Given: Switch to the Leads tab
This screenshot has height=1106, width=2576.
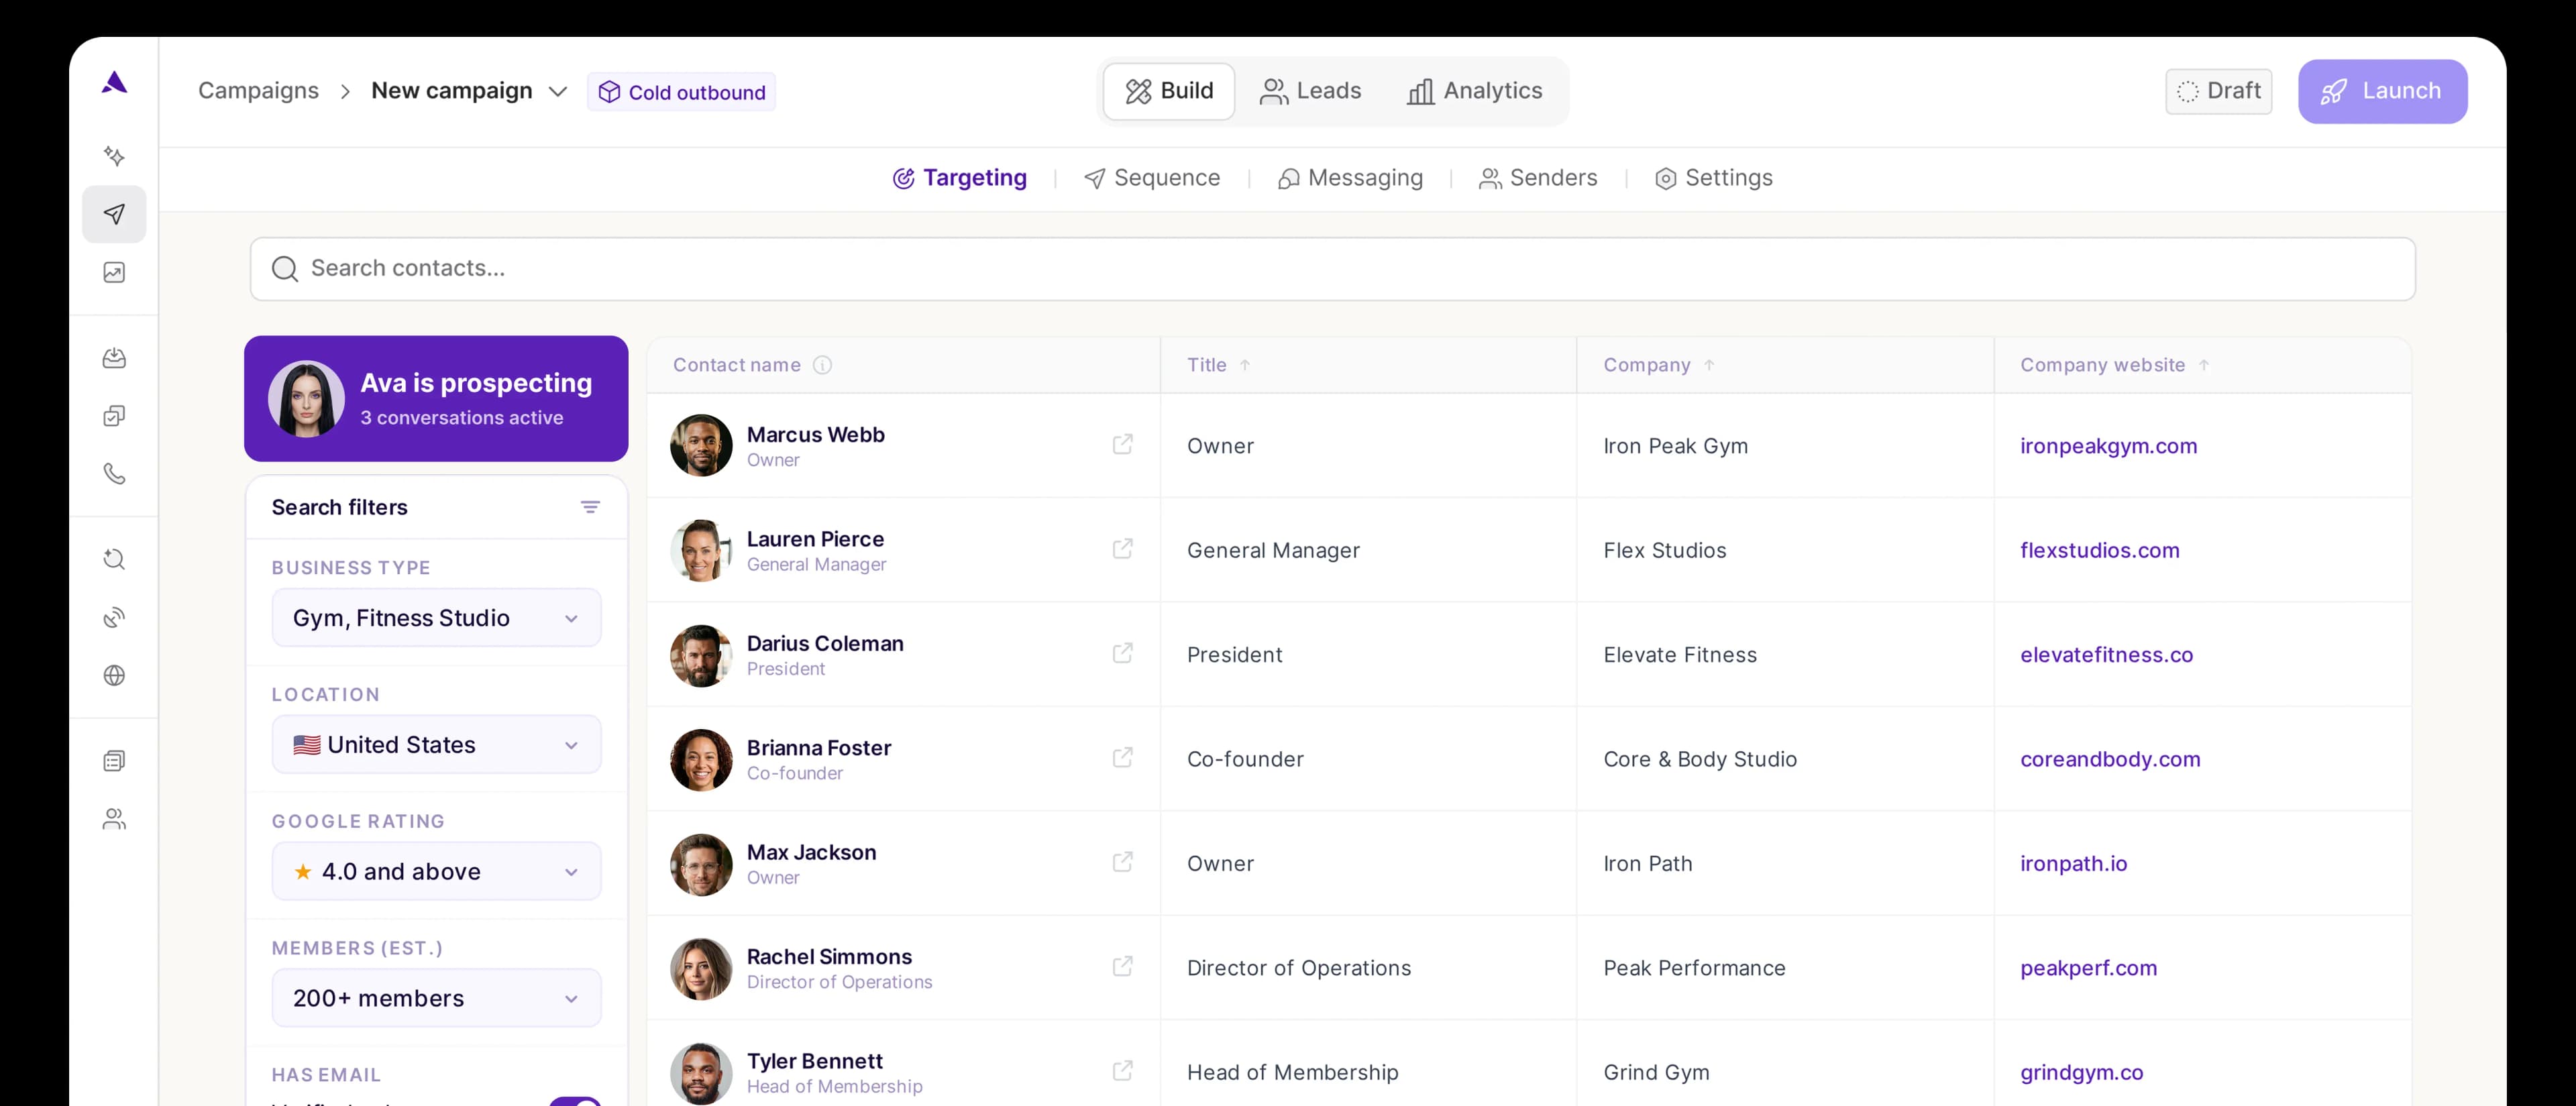Looking at the screenshot, I should (1310, 91).
